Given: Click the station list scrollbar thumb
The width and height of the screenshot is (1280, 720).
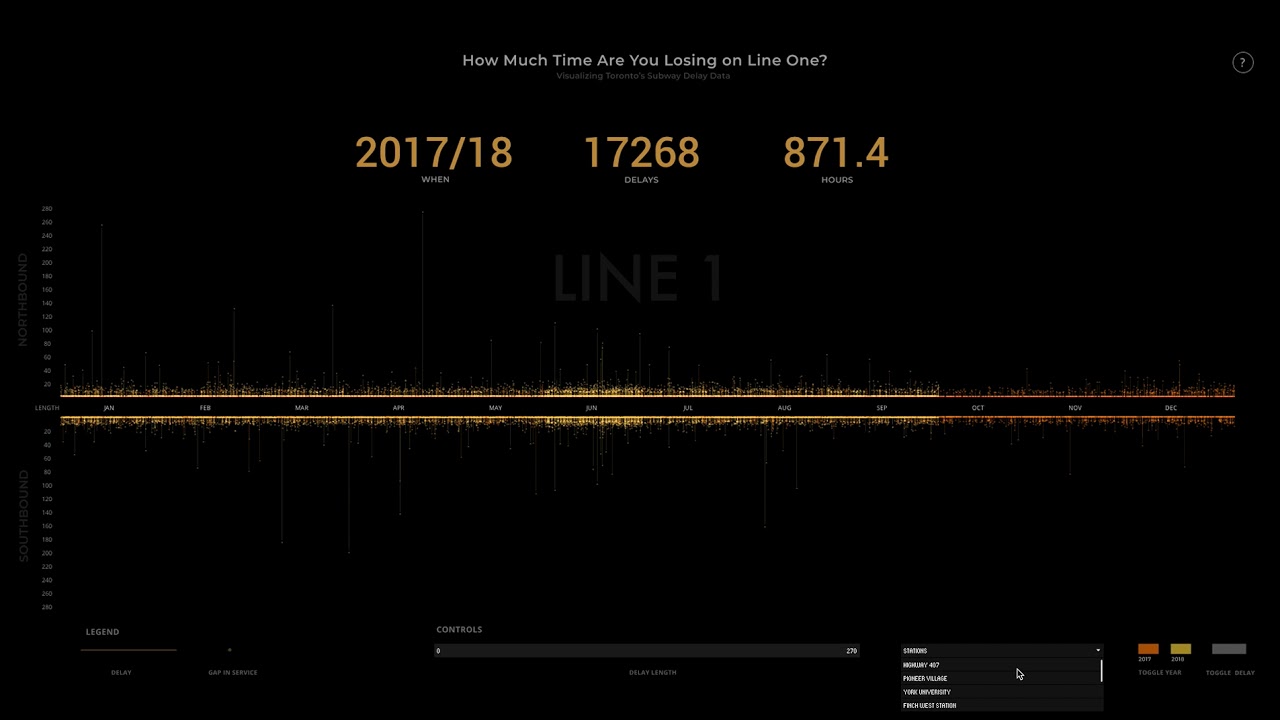Looking at the screenshot, I should point(1101,670).
